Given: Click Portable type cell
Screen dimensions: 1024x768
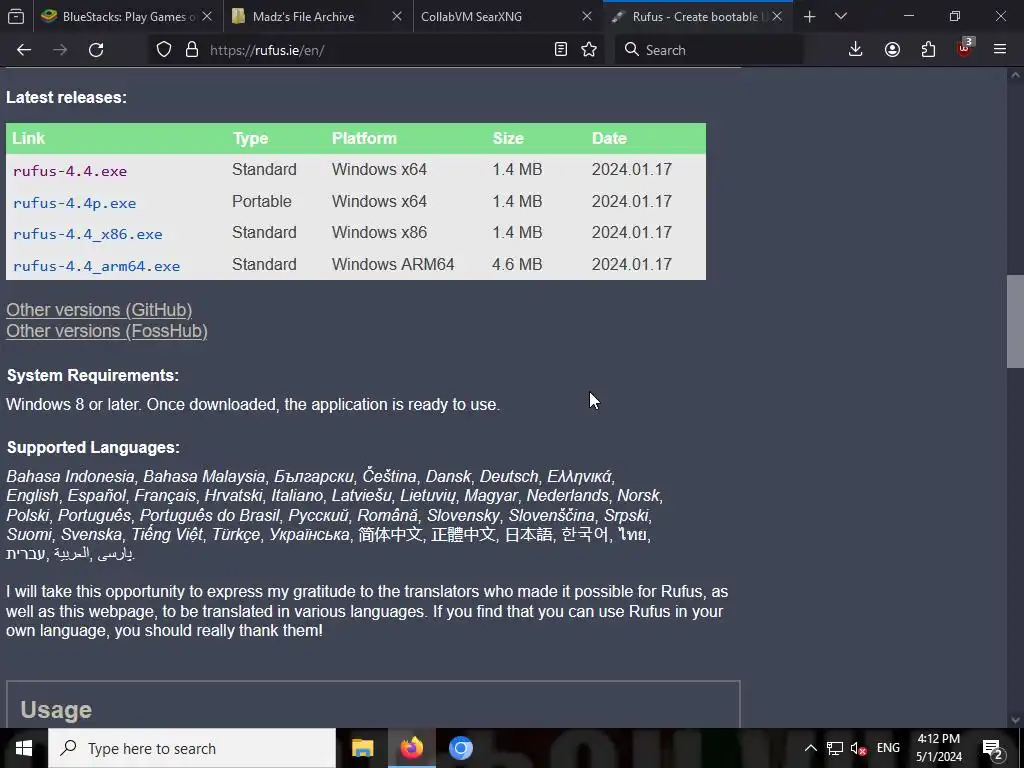Looking at the screenshot, I should (x=262, y=201).
